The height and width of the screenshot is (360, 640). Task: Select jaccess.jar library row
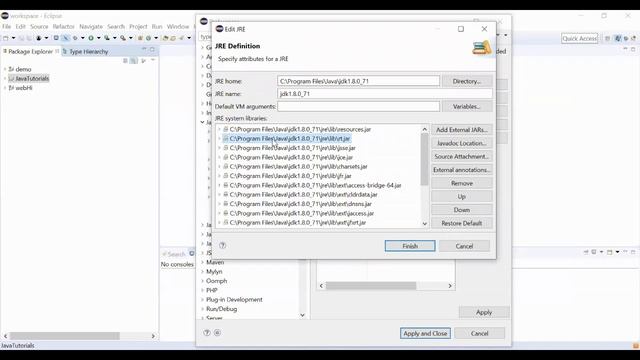point(302,213)
